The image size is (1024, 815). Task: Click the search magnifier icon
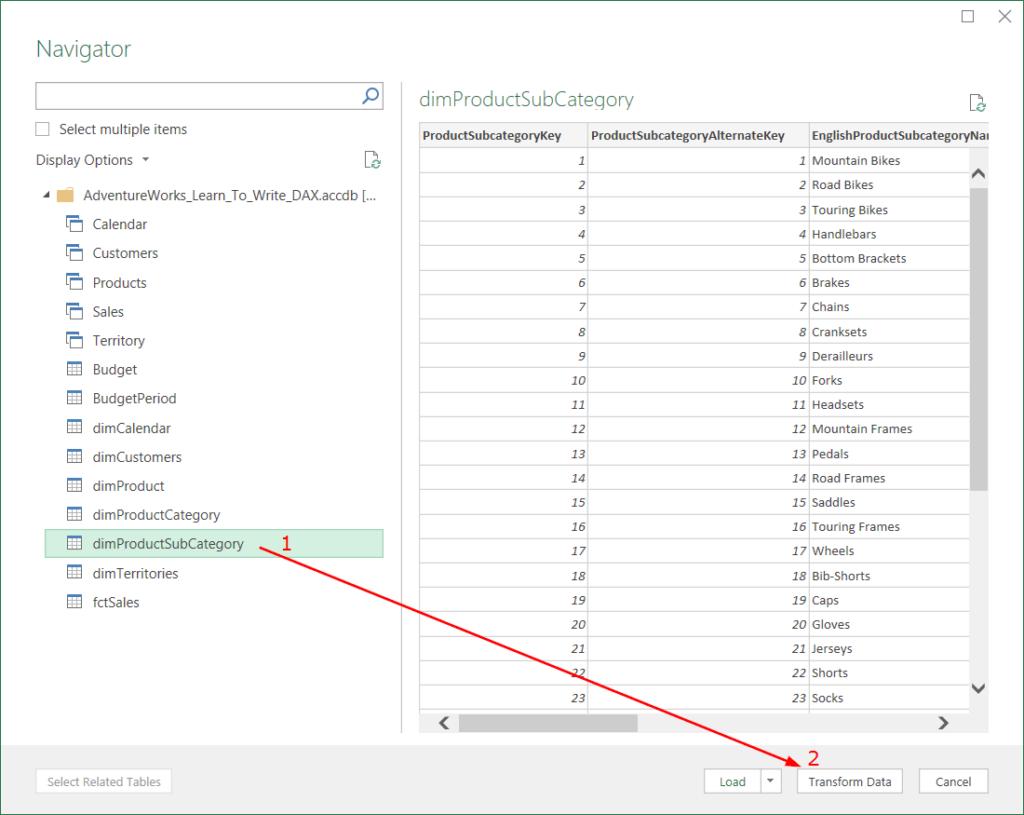pyautogui.click(x=370, y=96)
